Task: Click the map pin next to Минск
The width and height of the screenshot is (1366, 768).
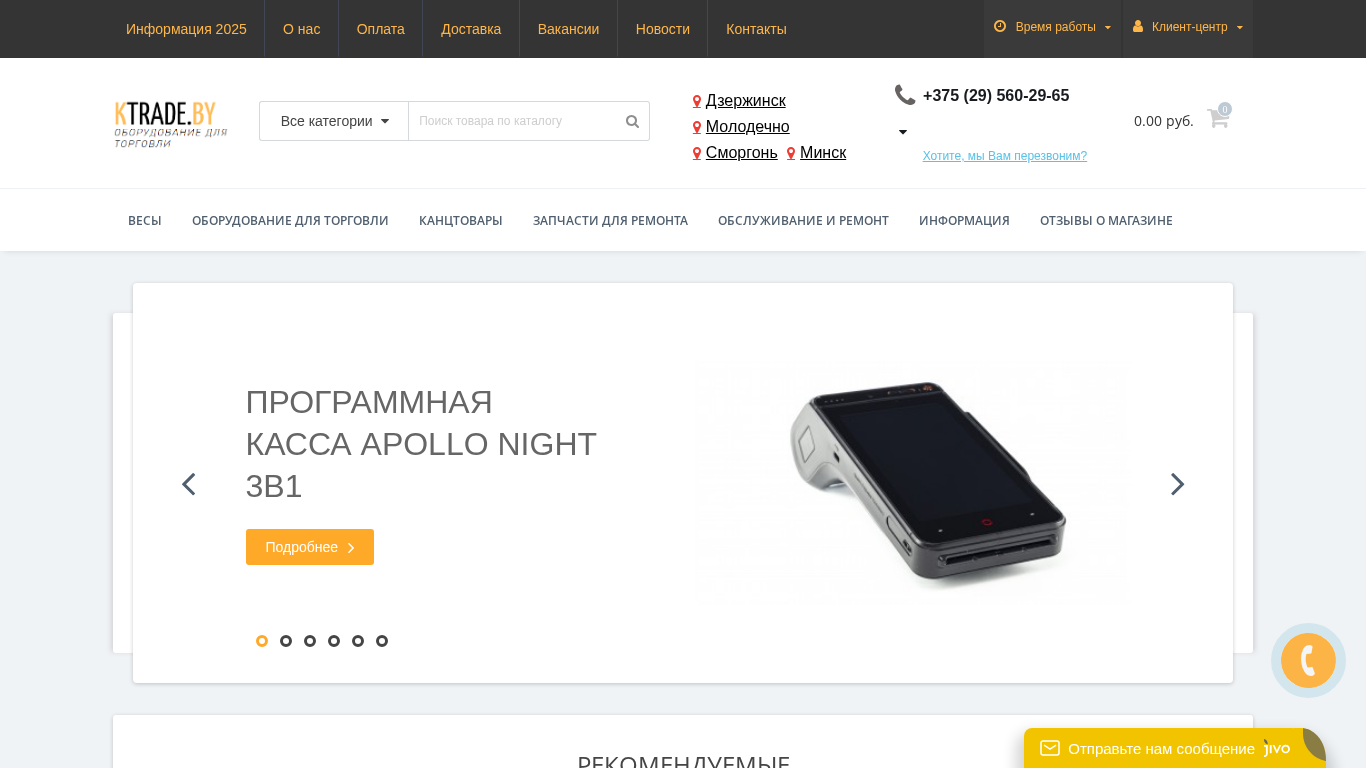Action: click(791, 154)
